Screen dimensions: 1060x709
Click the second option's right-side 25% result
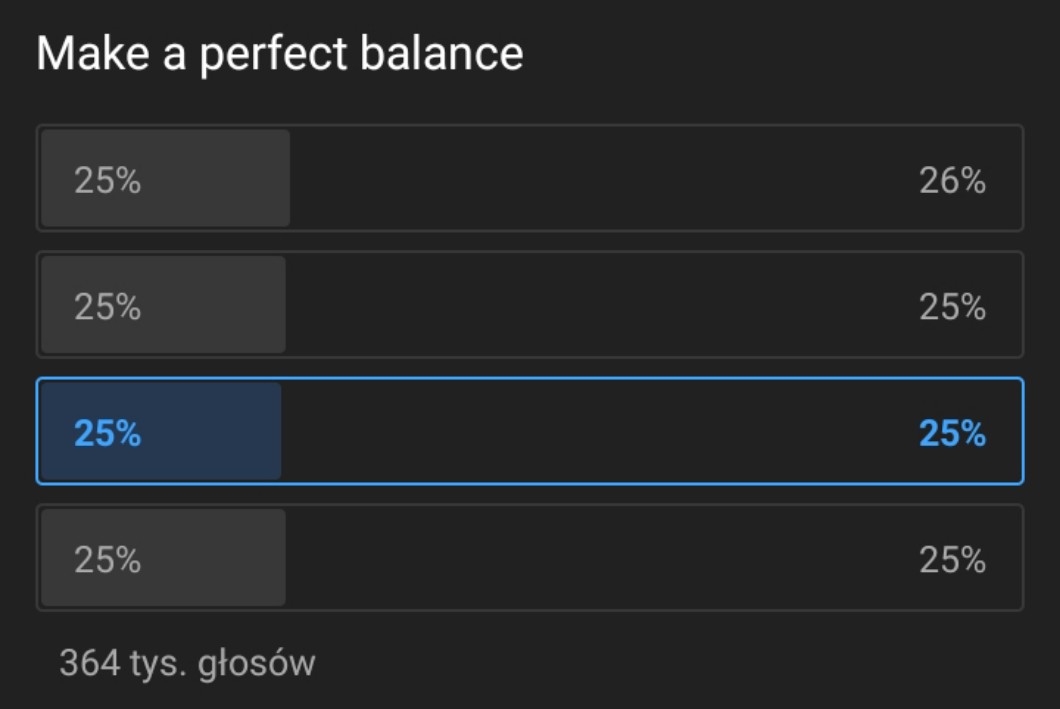tap(952, 308)
